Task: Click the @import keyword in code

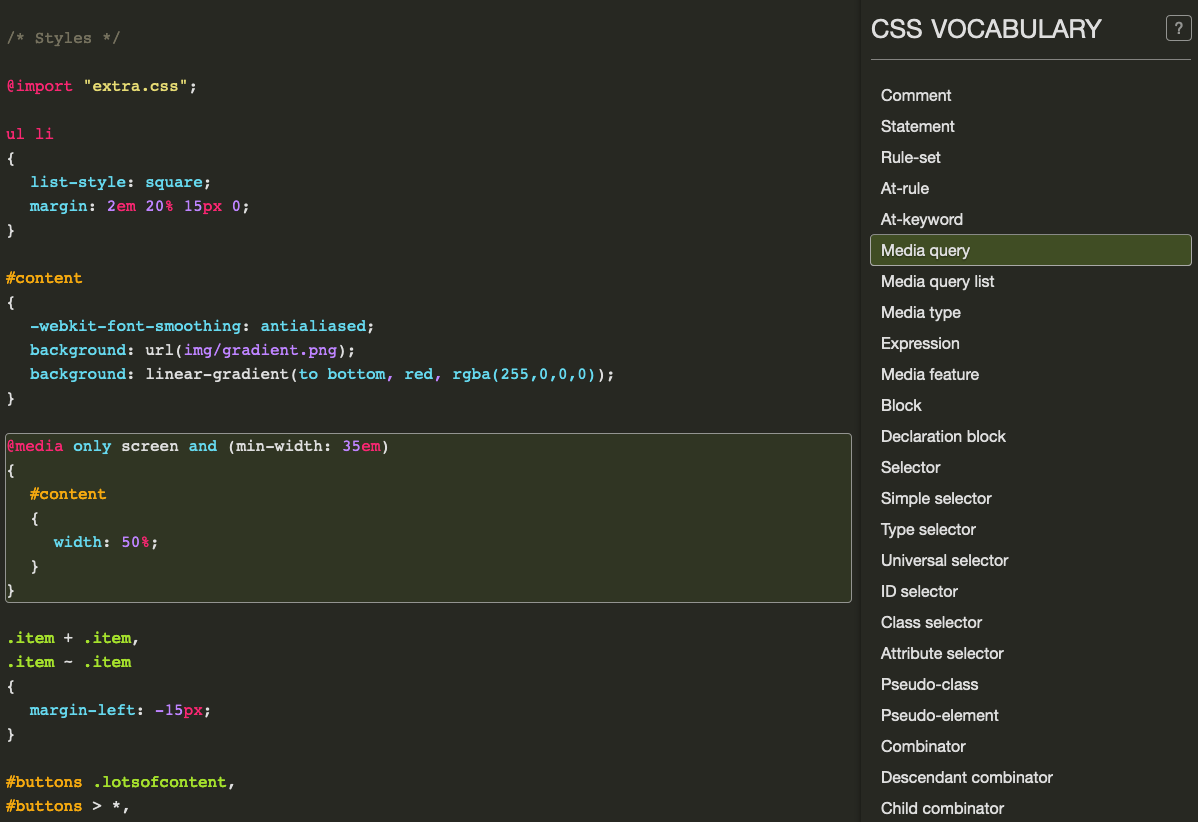Action: pos(40,86)
